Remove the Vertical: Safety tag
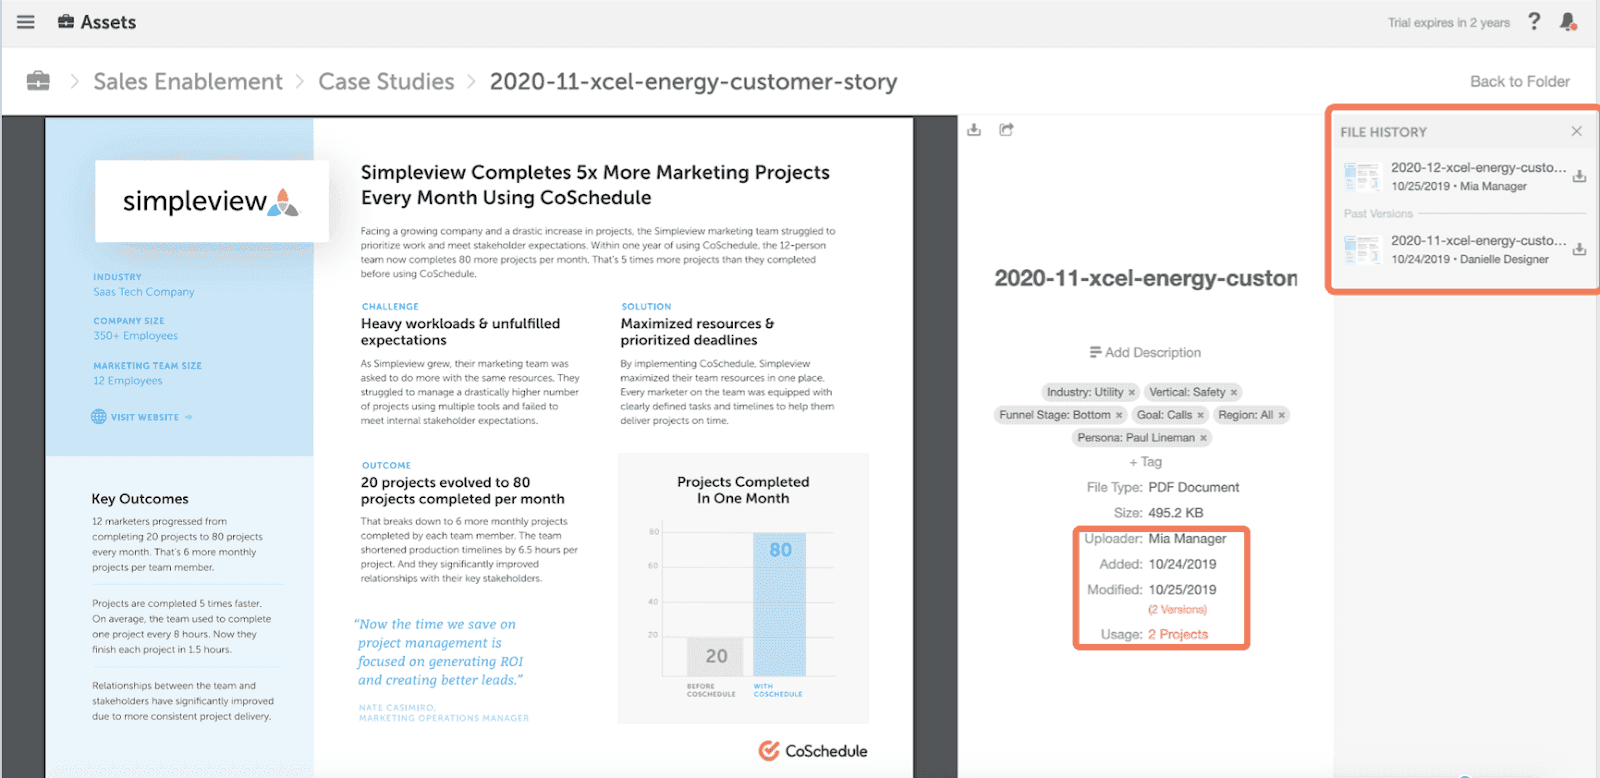Screen dimensions: 1600x778 pyautogui.click(x=1234, y=393)
